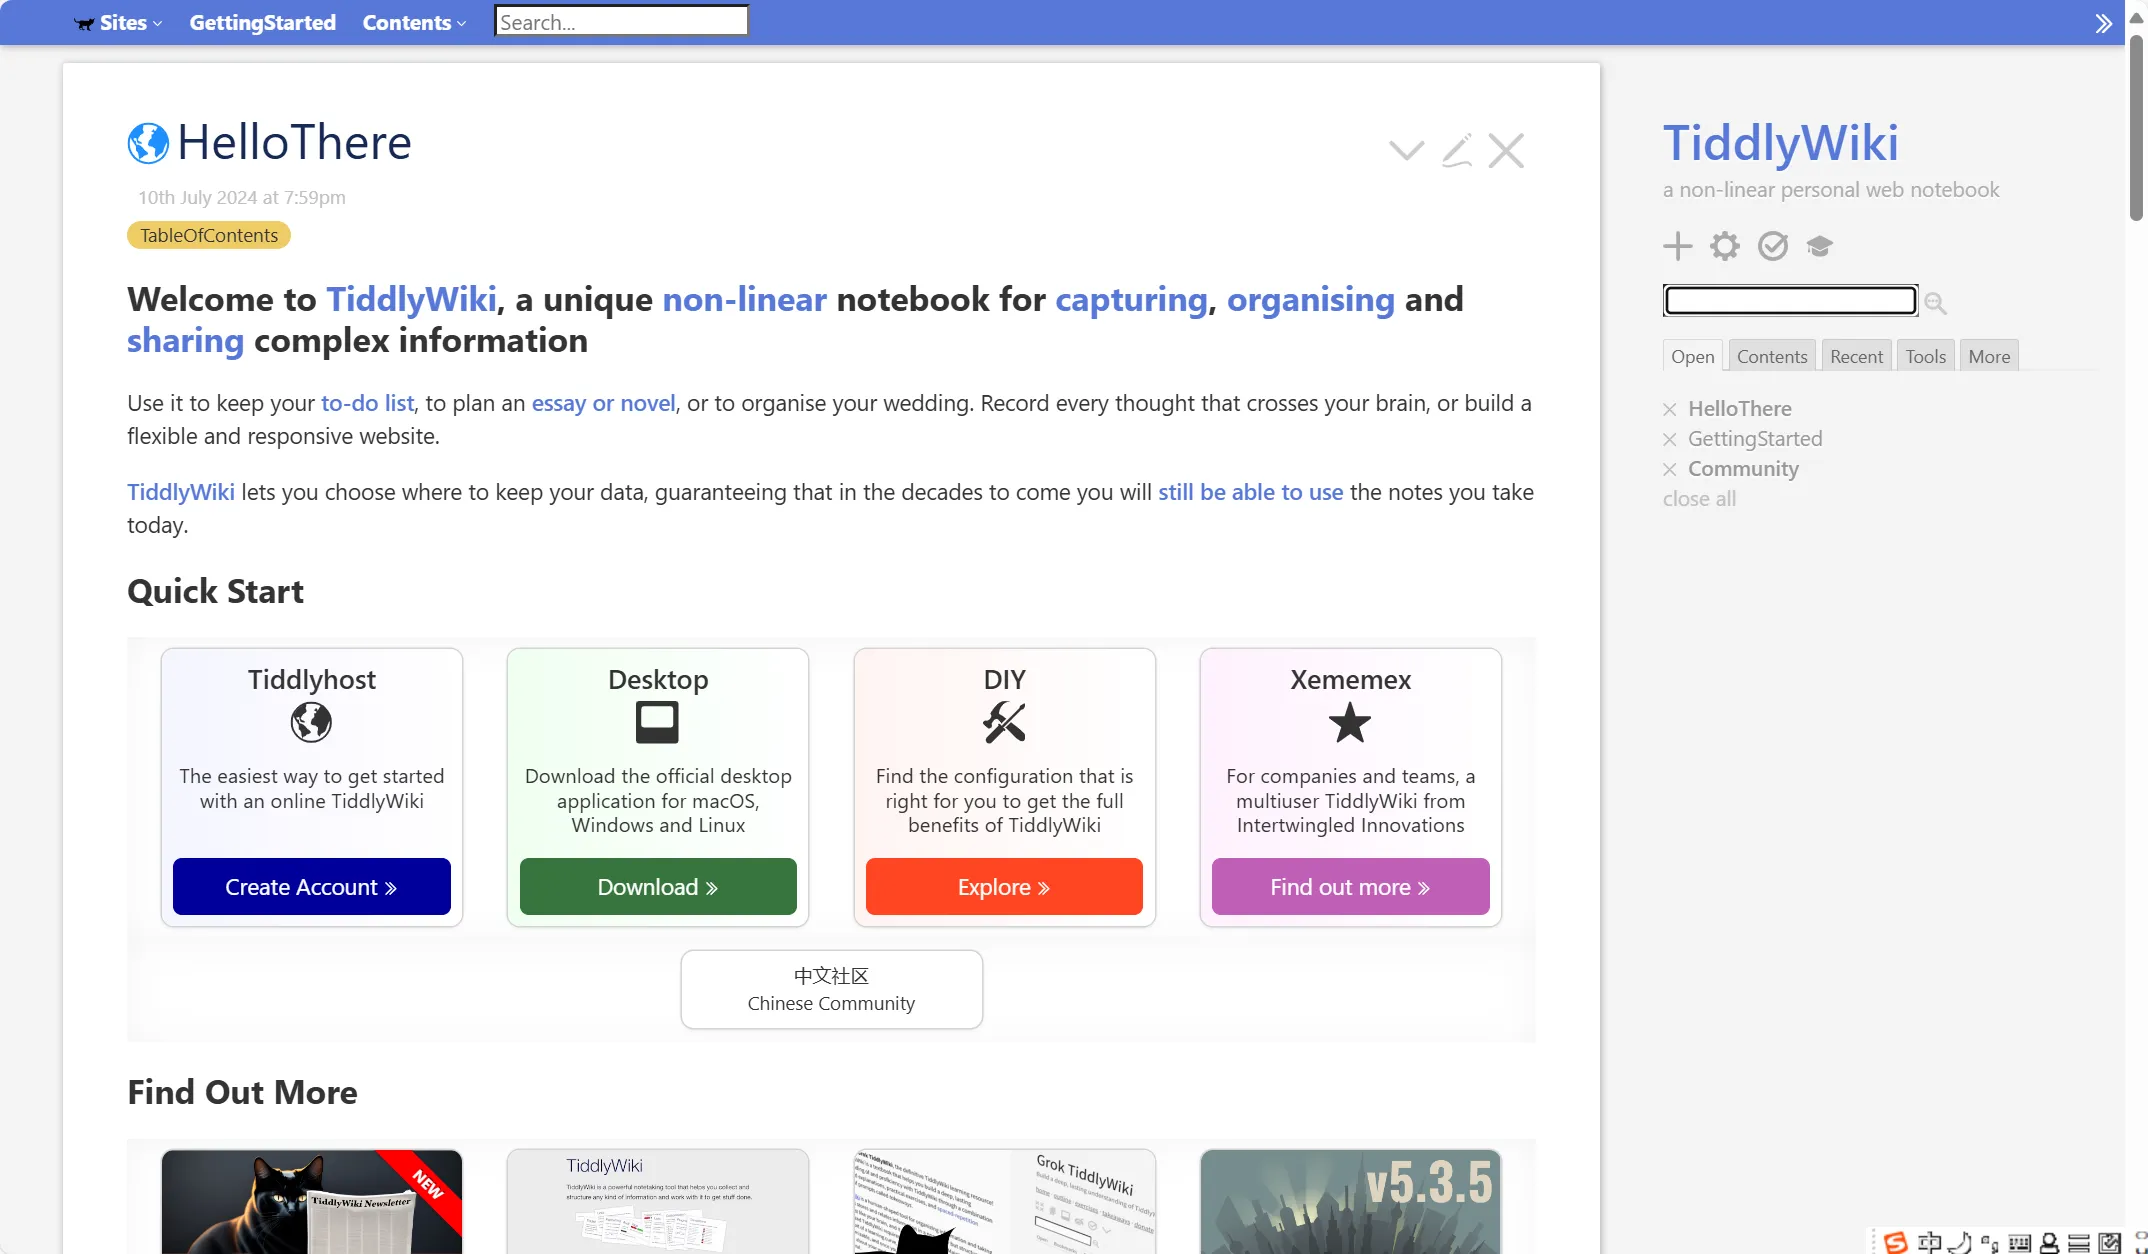This screenshot has height=1254, width=2148.
Task: Click 'close all' in the sidebar
Action: (1699, 499)
